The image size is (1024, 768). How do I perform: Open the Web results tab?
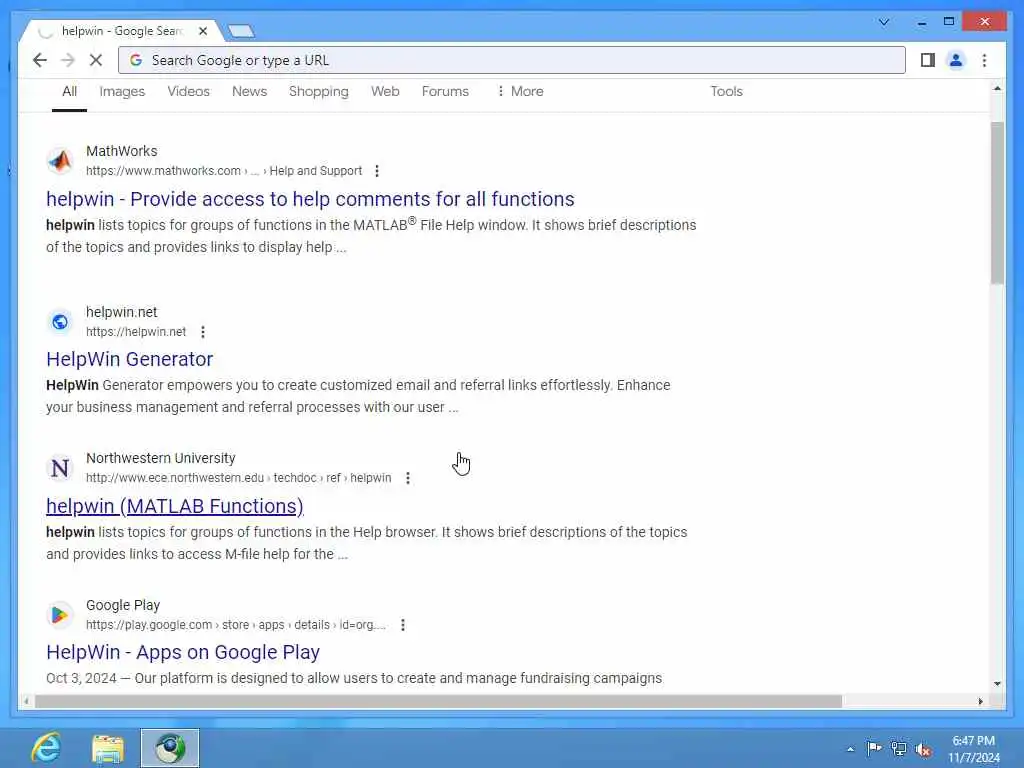385,91
